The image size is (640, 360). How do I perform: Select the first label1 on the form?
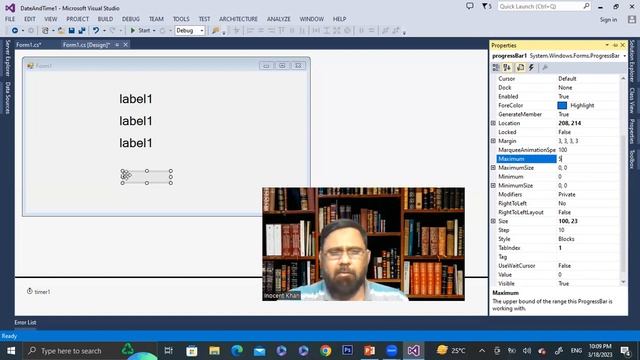coord(136,99)
